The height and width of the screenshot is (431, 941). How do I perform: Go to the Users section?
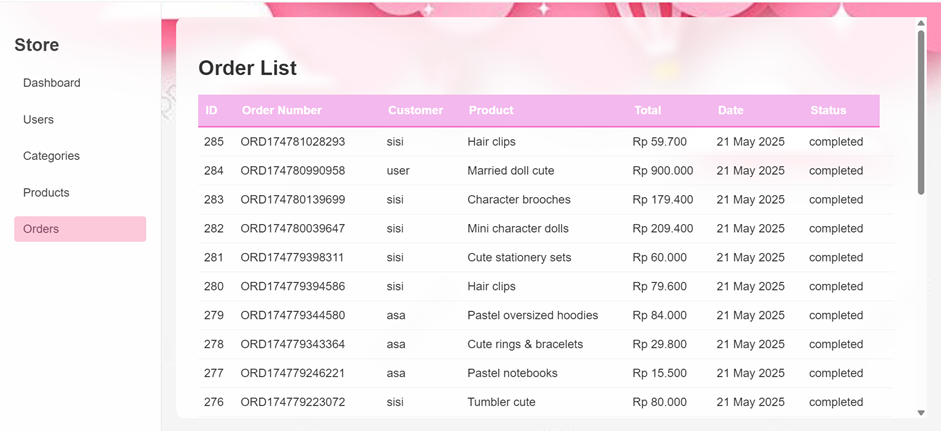(39, 120)
